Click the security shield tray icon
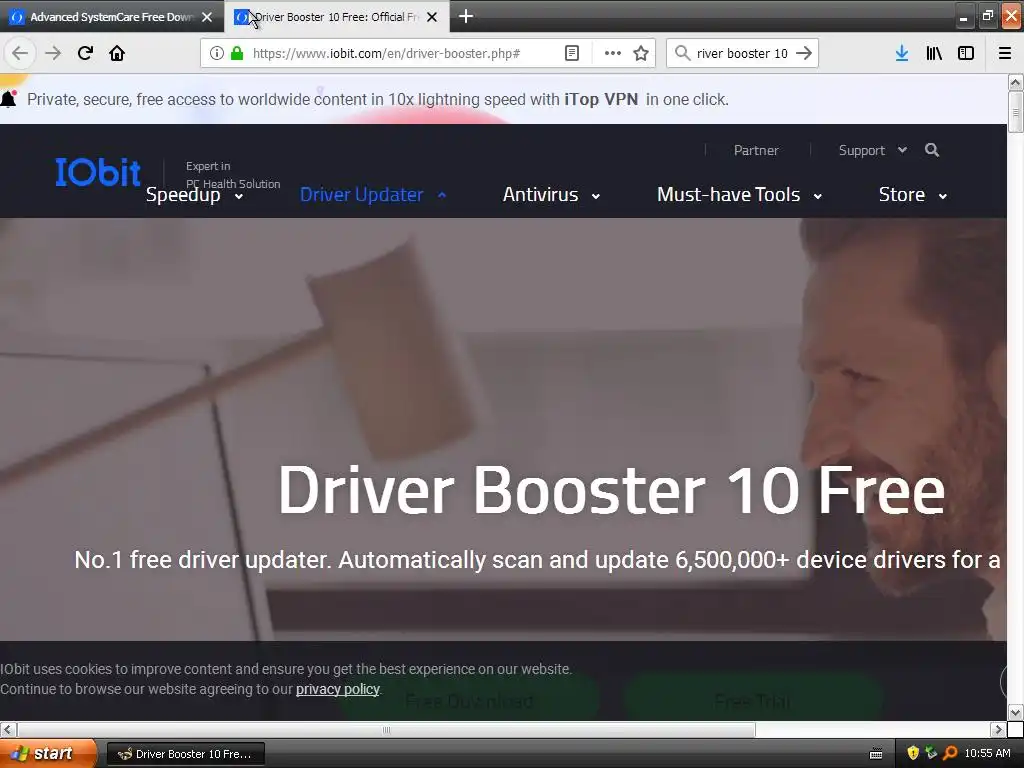1024x768 pixels. 913,753
